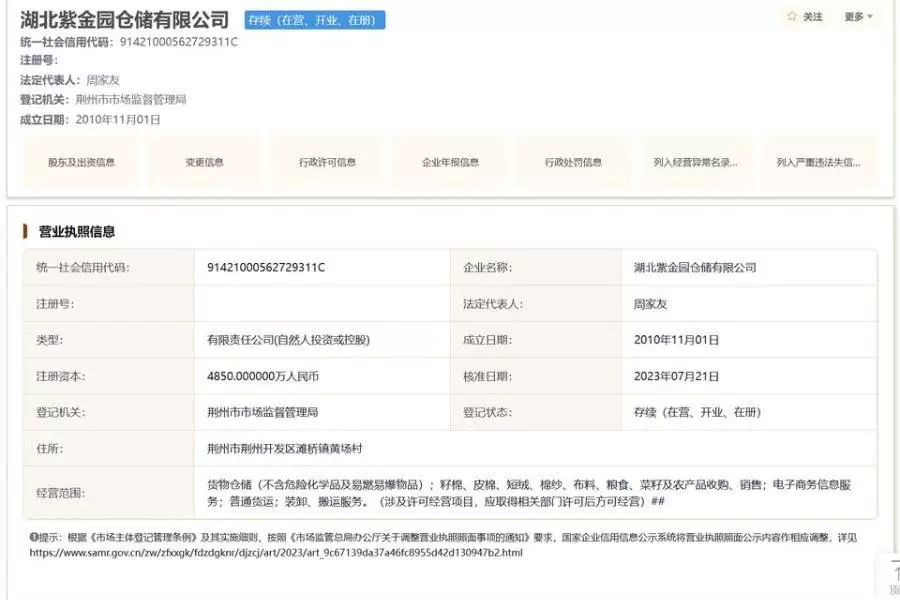Click approval date 2023年07月21日
Viewport: 900px width, 600px height.
pyautogui.click(x=676, y=376)
